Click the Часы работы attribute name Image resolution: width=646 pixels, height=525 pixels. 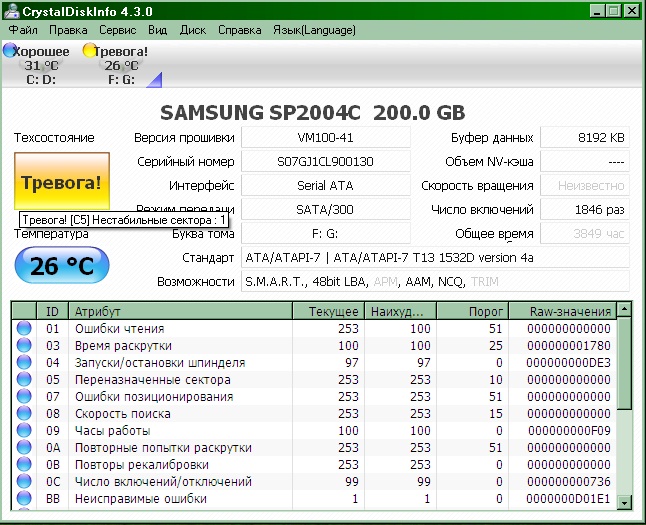[x=112, y=431]
